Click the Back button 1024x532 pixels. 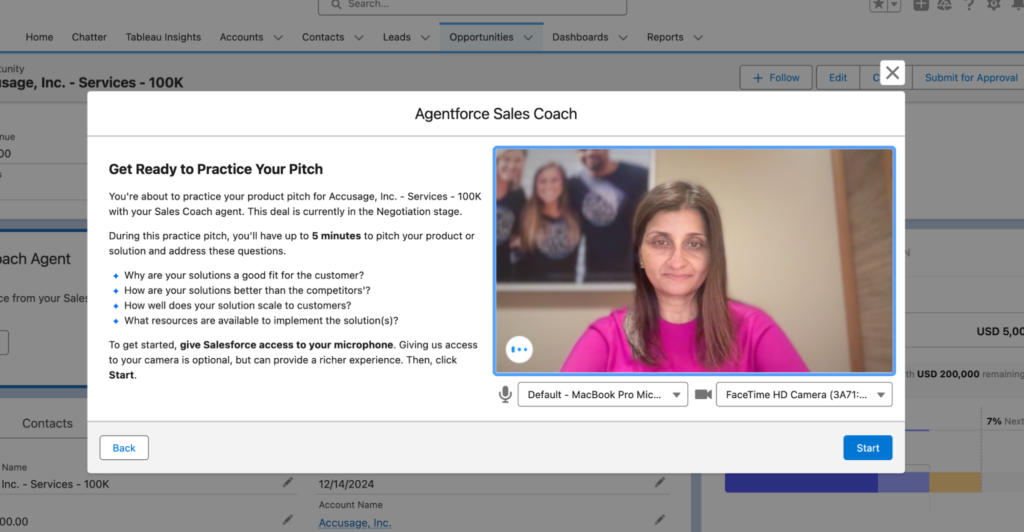[124, 448]
